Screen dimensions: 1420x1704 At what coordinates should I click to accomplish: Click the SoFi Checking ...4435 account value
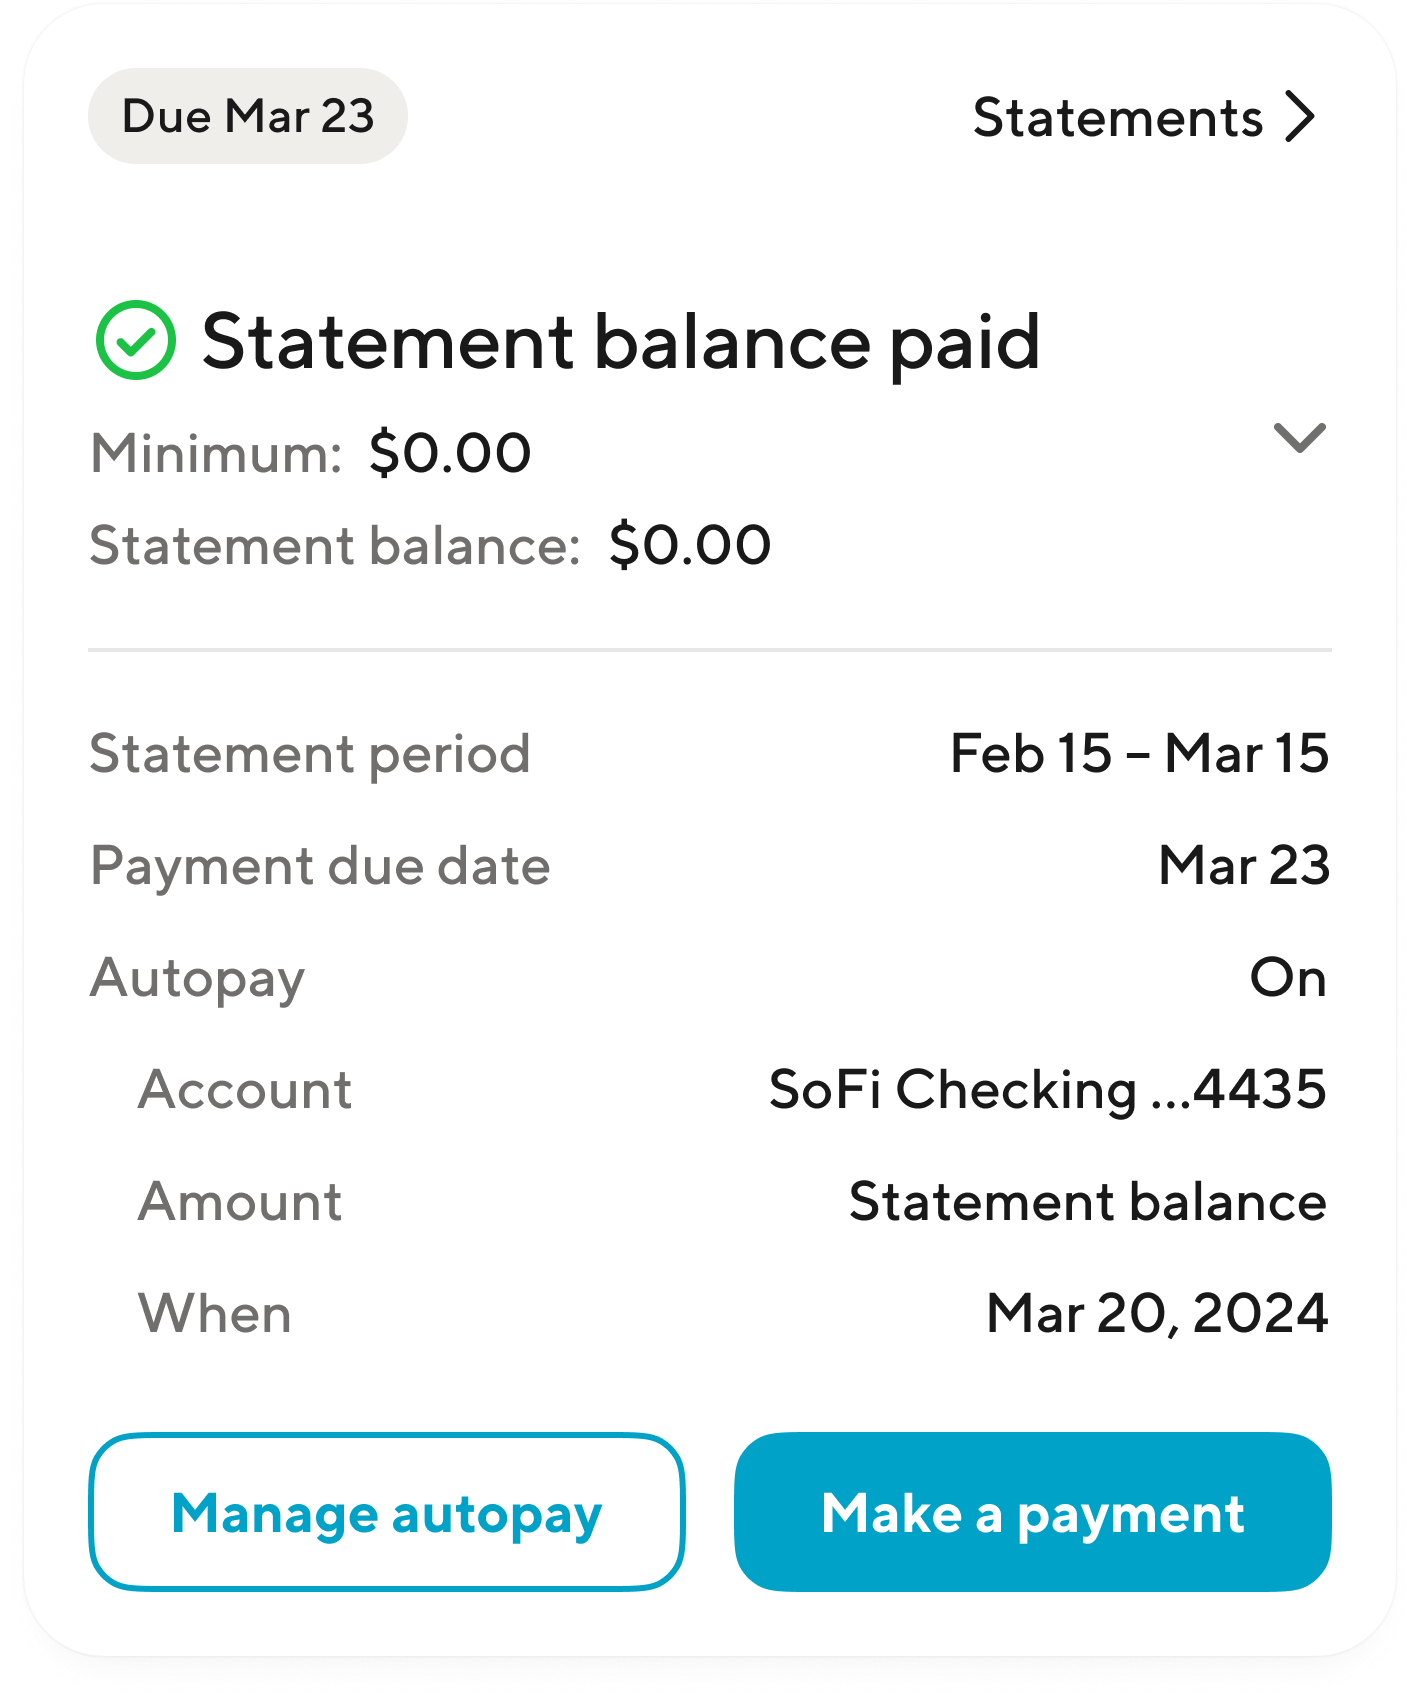(x=1047, y=1089)
